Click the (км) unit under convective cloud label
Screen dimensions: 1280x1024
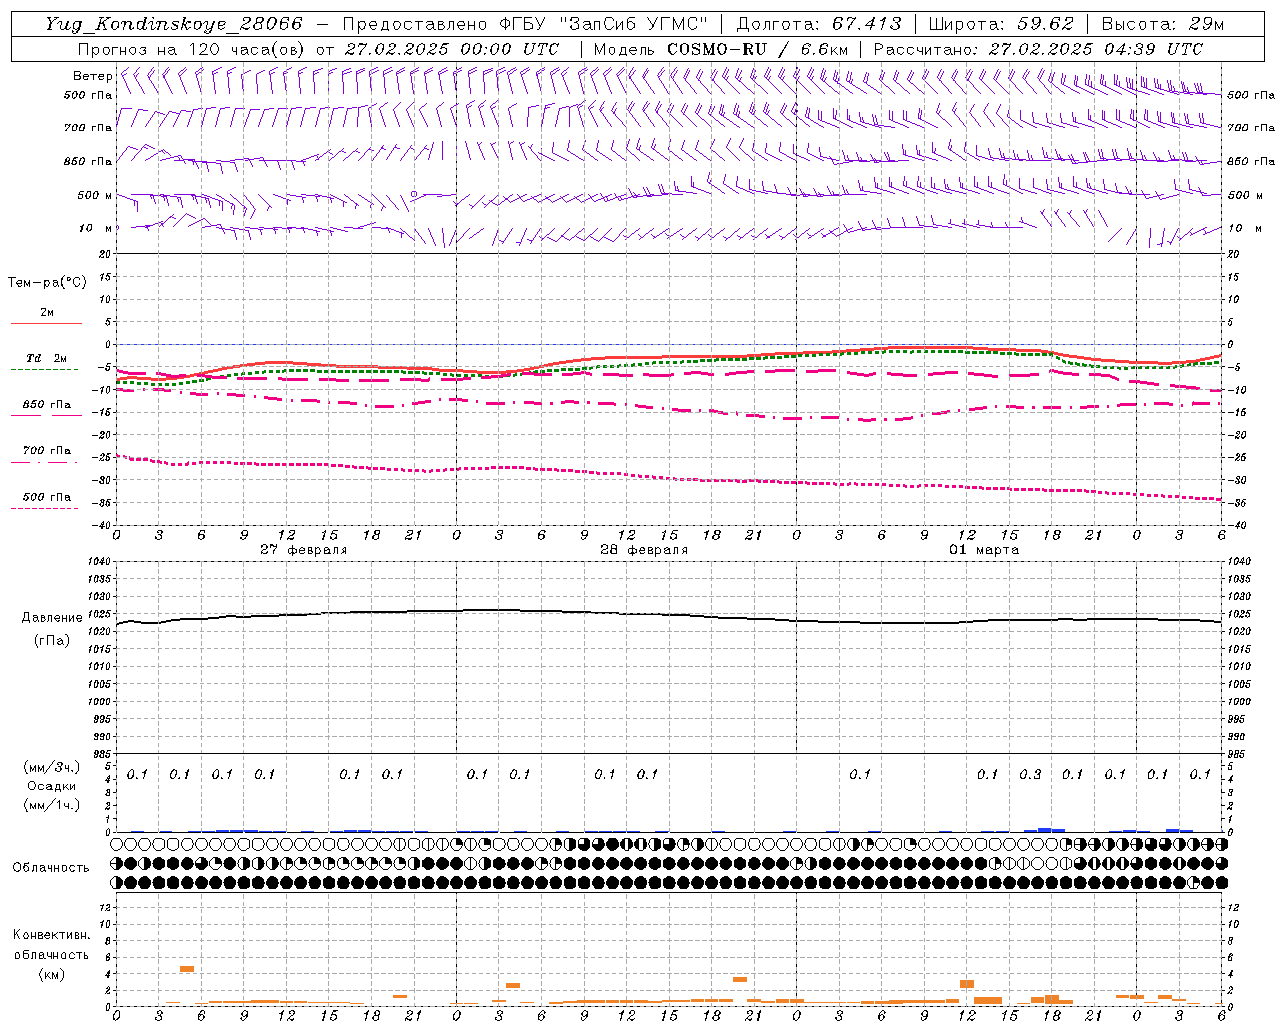pos(51,974)
